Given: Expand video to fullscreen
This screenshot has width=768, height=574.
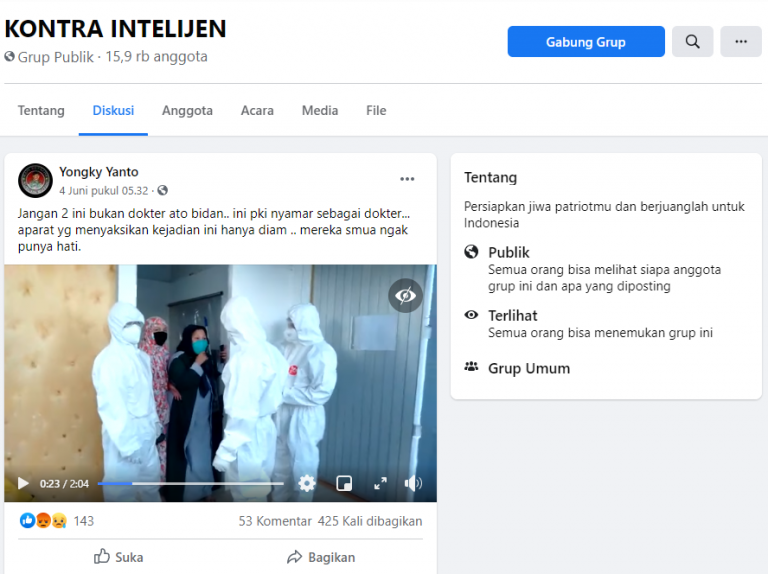Looking at the screenshot, I should 380,483.
